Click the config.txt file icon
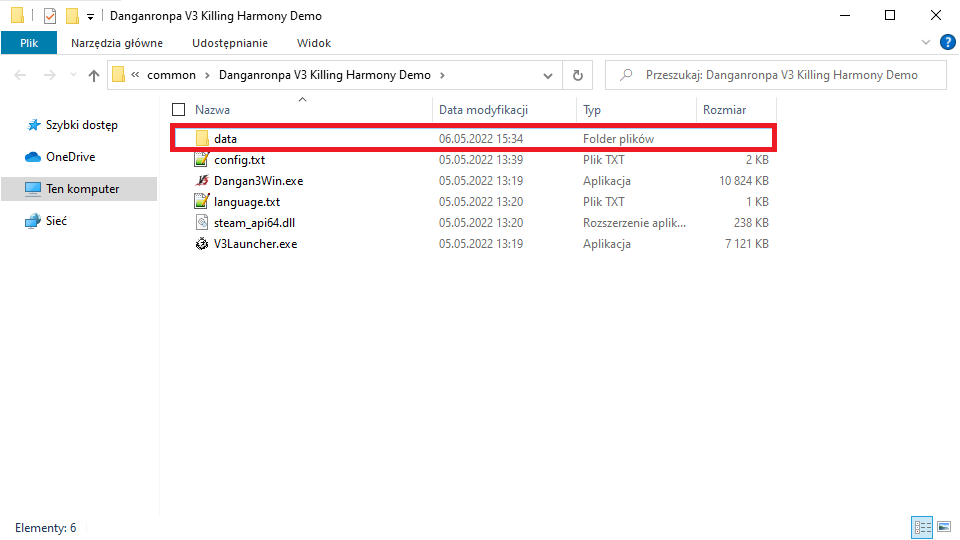This screenshot has width=960, height=540. click(x=202, y=160)
